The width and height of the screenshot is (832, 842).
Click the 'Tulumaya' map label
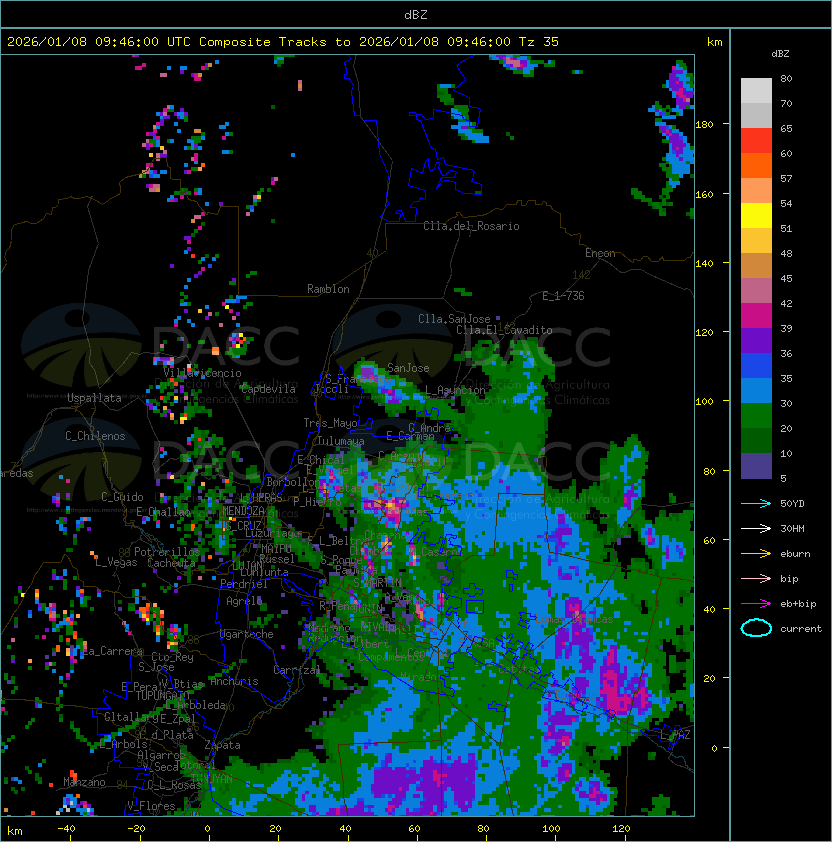(341, 441)
